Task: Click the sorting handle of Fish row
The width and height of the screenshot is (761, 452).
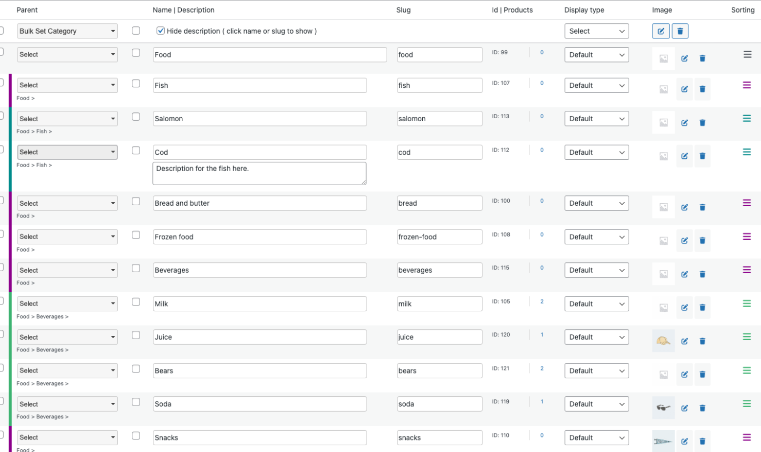Action: (x=747, y=85)
